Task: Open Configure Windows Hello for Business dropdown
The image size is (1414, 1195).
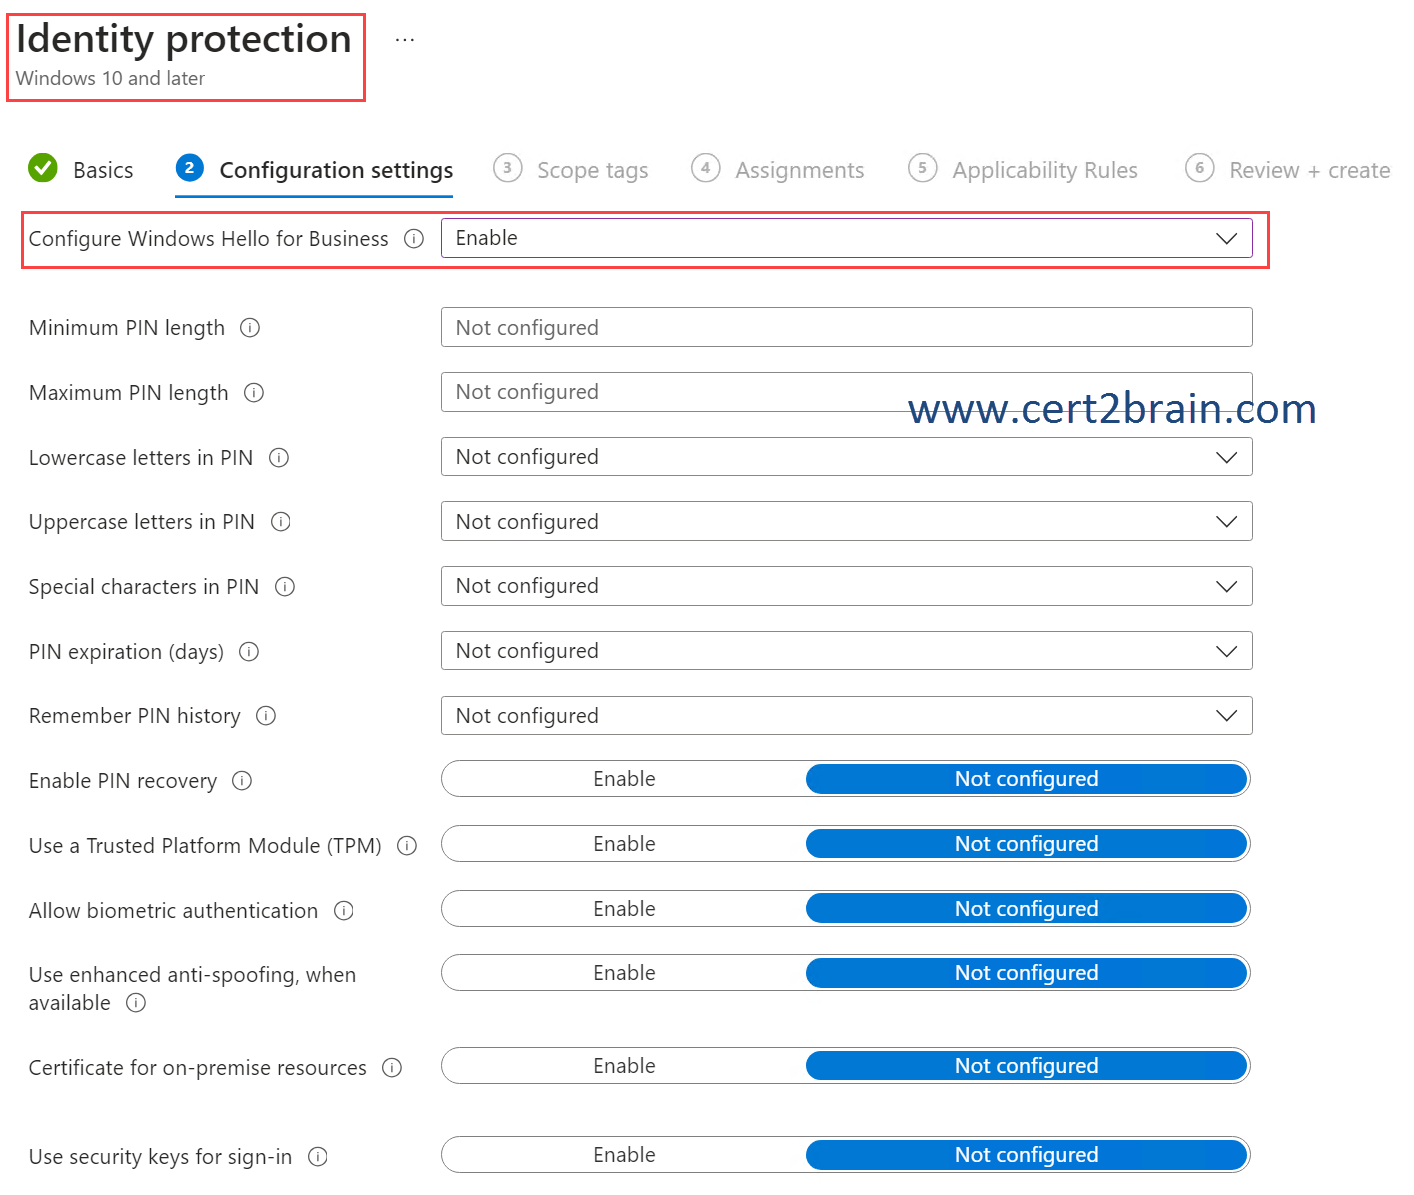Action: click(x=845, y=238)
